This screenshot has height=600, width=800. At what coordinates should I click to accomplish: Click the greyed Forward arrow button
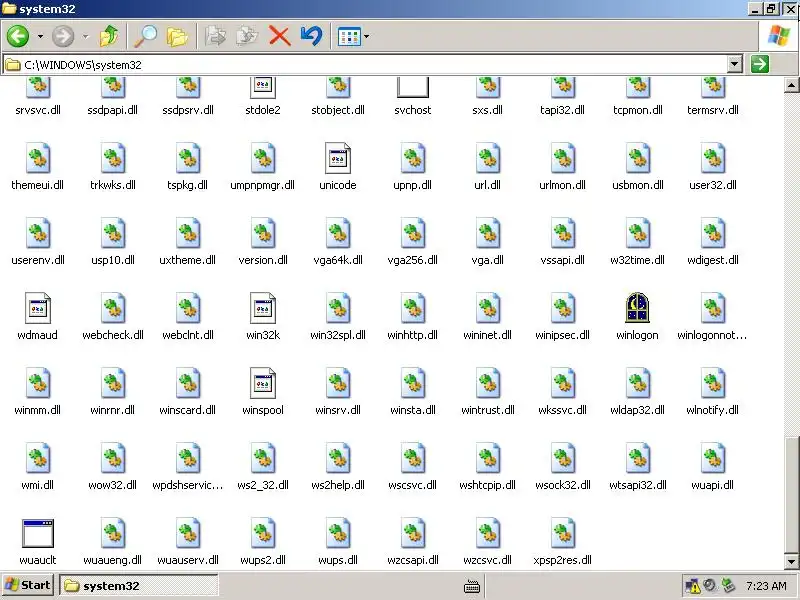(x=63, y=36)
